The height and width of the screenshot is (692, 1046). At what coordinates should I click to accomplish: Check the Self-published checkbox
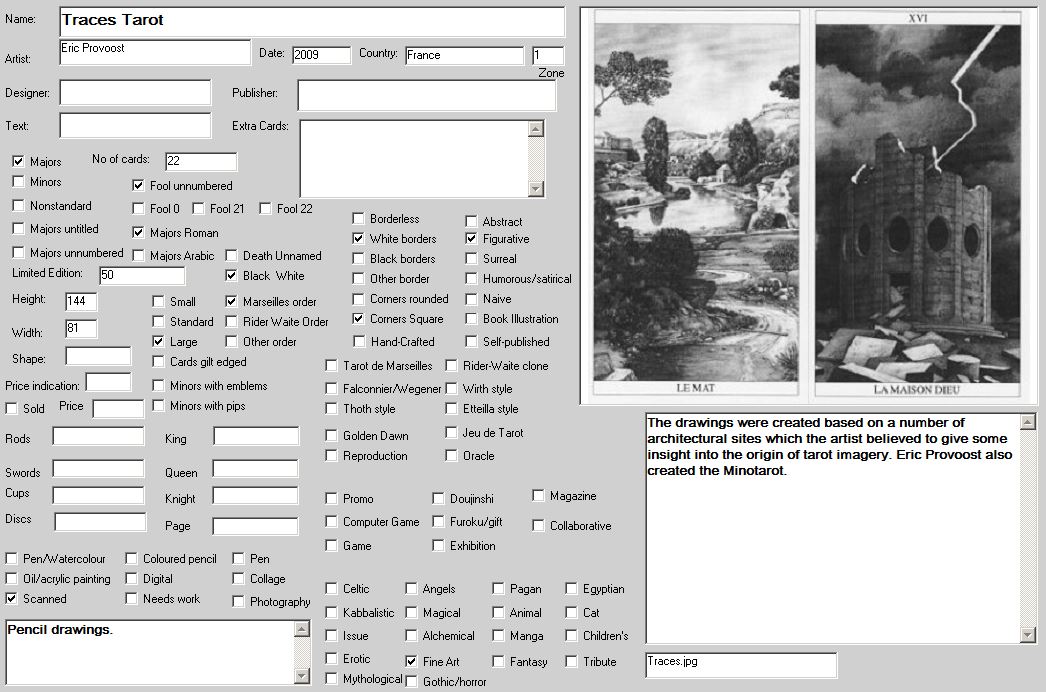pos(472,342)
